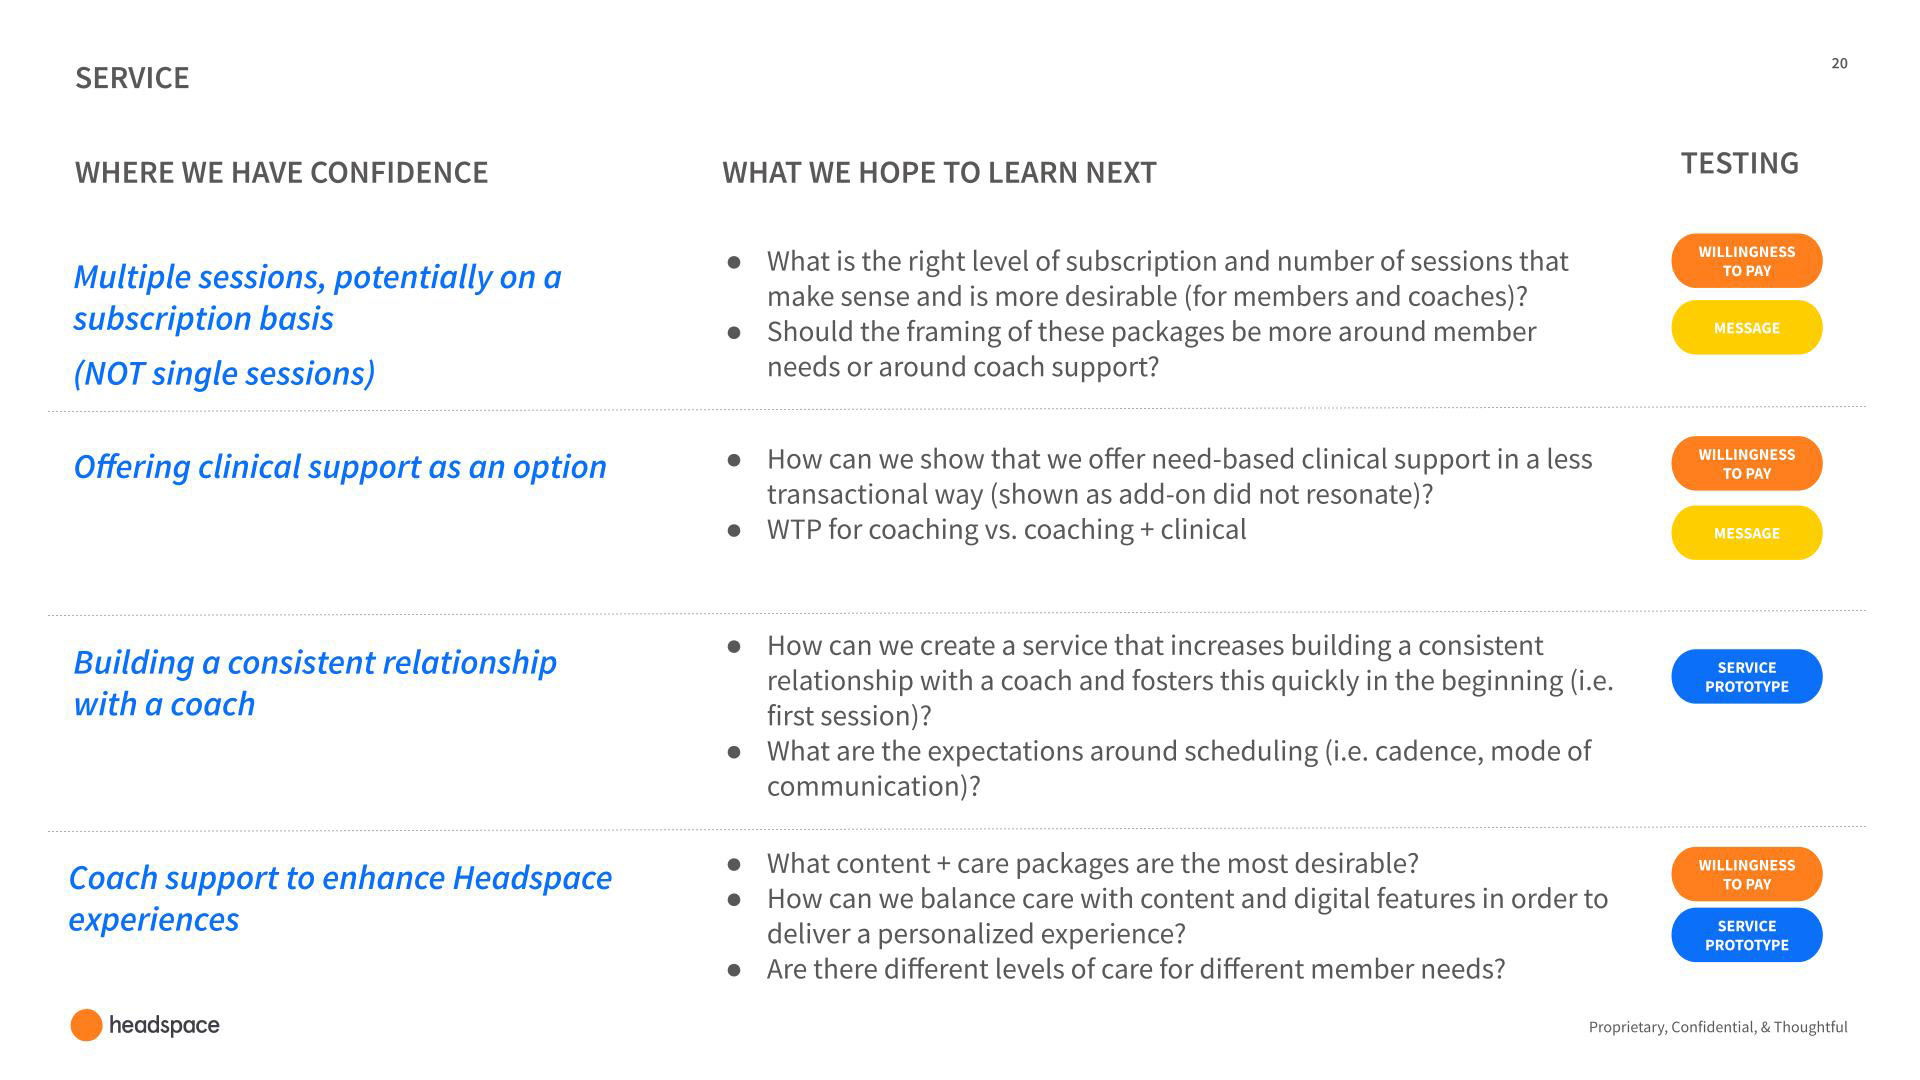Click the SERVICE slide title
This screenshot has height=1080, width=1920.
point(132,78)
